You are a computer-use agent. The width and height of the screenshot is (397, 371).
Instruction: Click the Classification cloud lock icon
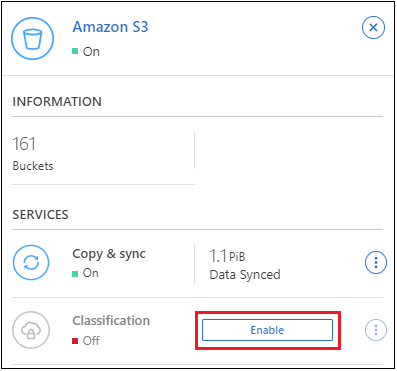coord(31,330)
